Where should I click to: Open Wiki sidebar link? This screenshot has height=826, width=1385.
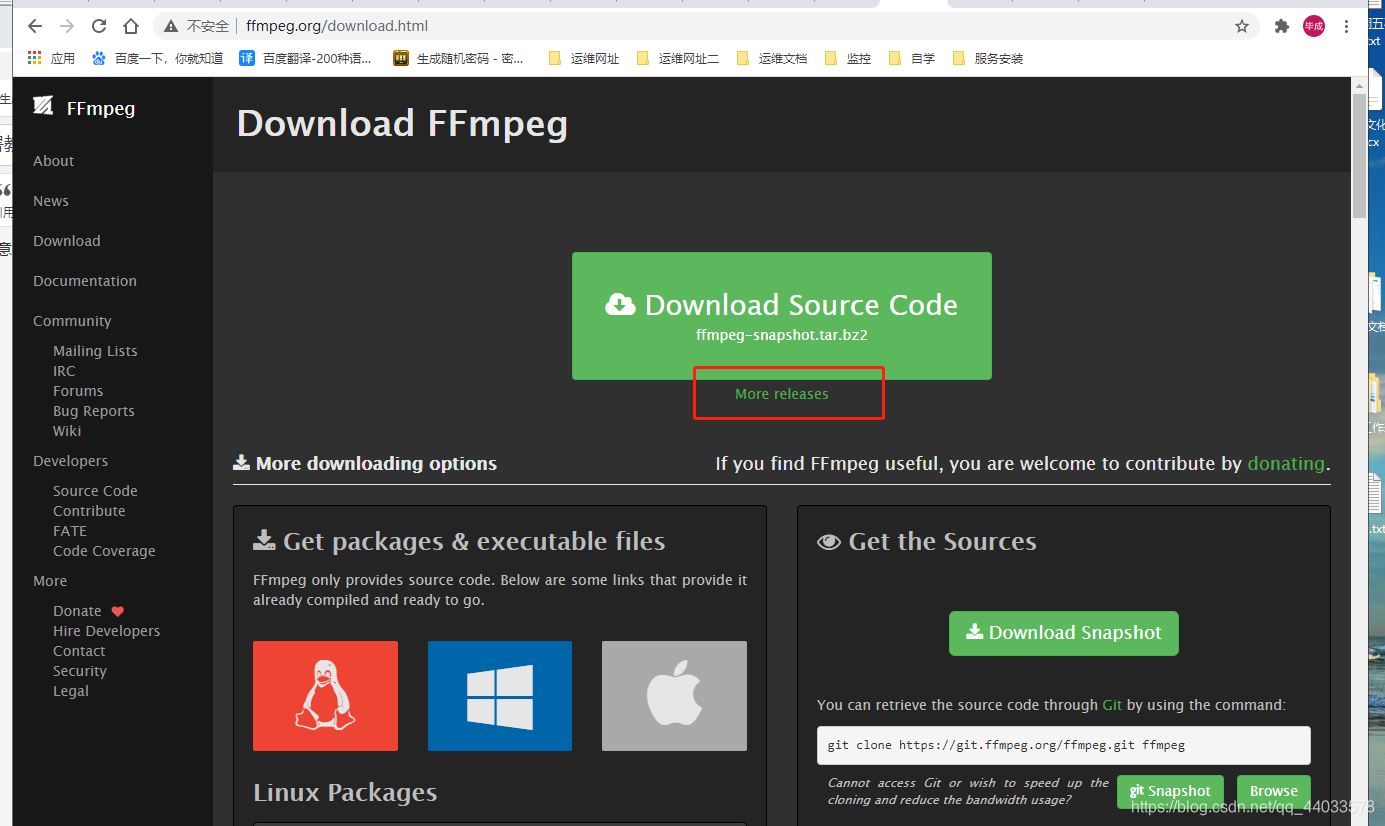click(67, 431)
